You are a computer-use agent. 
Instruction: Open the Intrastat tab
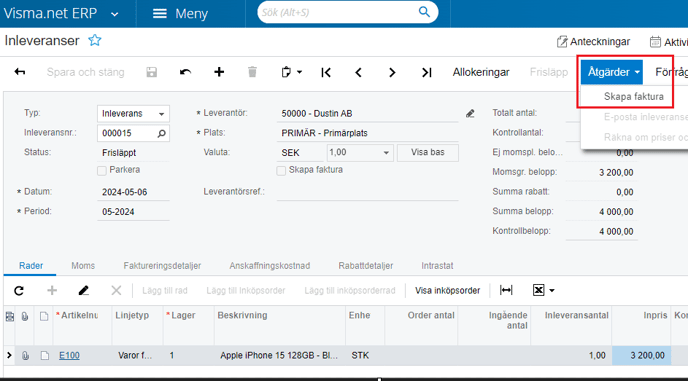(x=437, y=266)
